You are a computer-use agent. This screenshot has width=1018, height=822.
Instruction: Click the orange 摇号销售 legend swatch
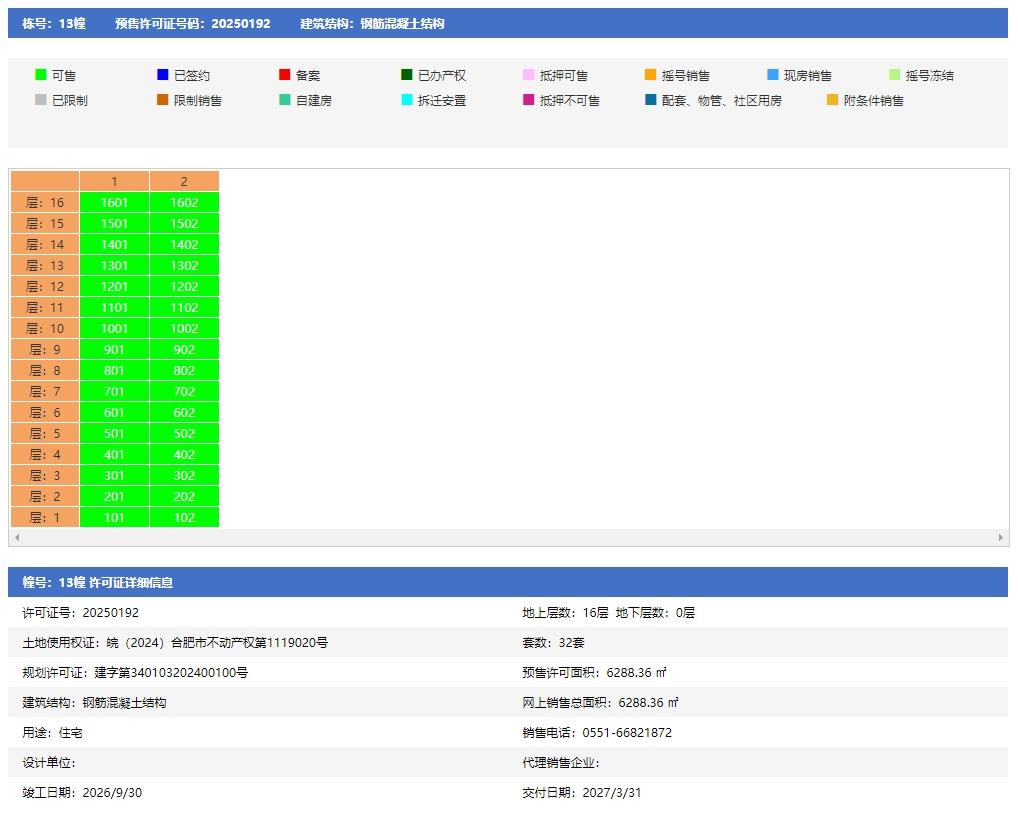click(x=651, y=75)
